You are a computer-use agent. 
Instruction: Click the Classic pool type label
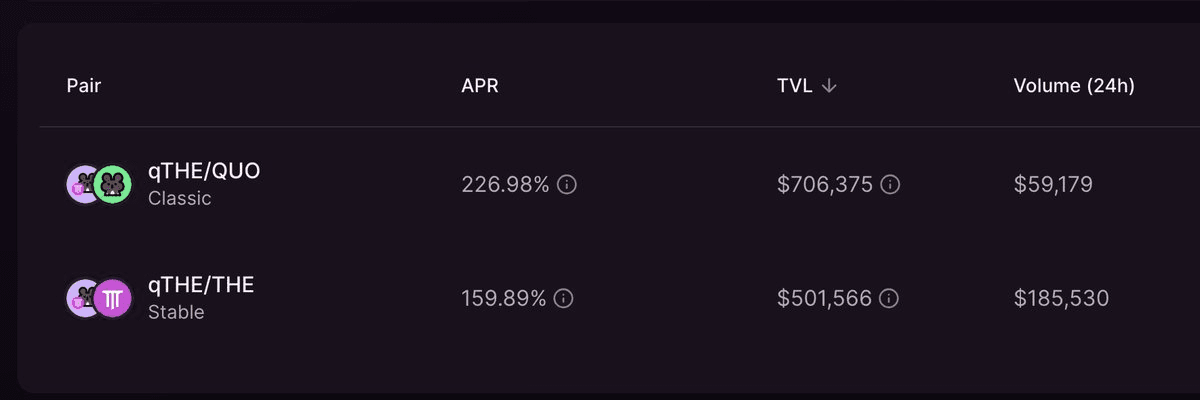click(180, 198)
